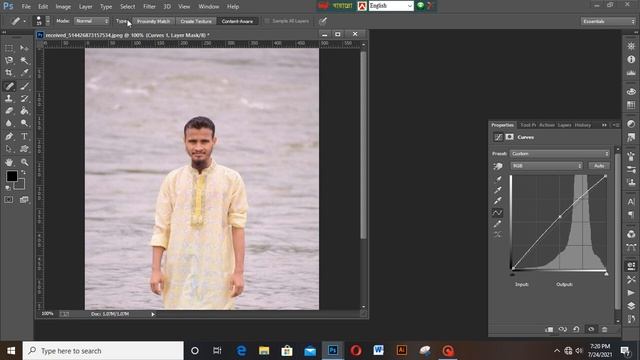Open the File menu
Image resolution: width=640 pixels, height=360 pixels.
[x=26, y=7]
